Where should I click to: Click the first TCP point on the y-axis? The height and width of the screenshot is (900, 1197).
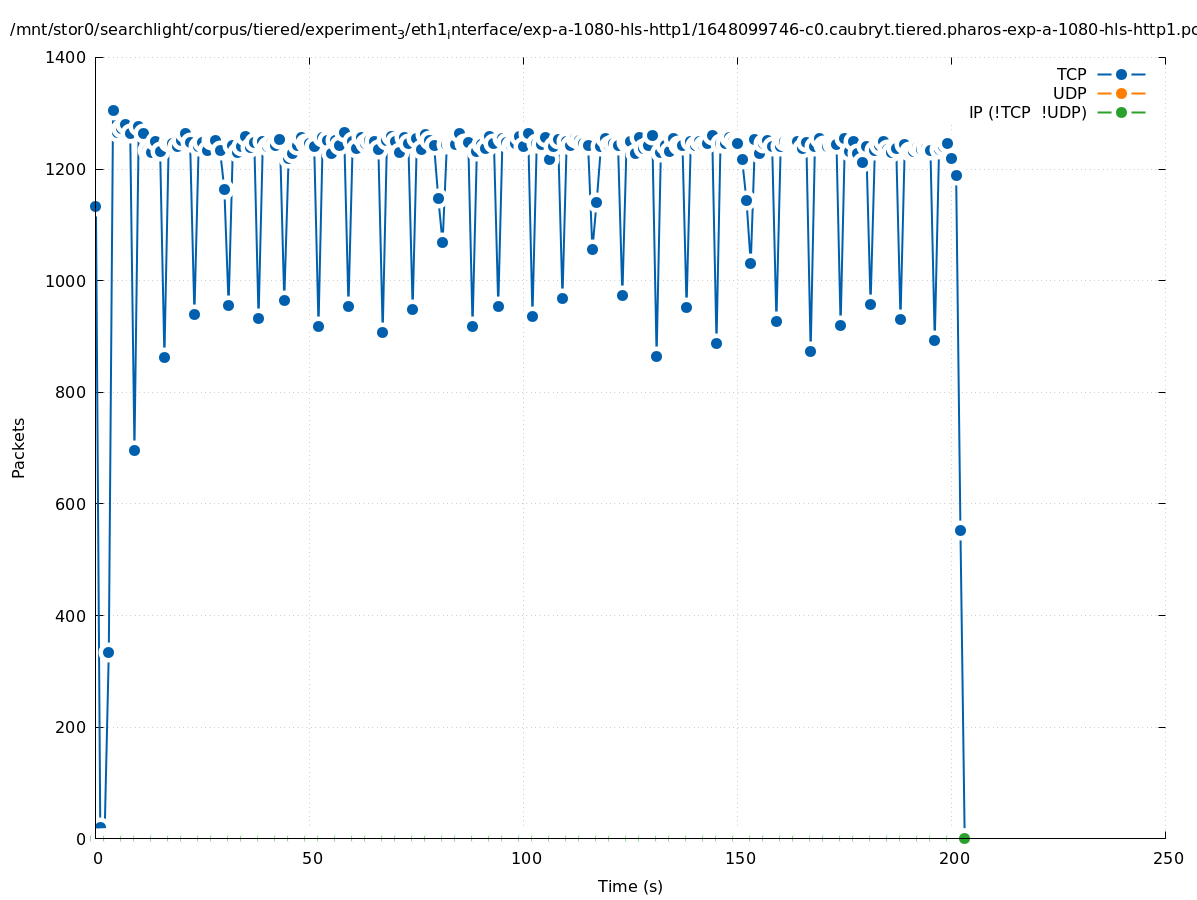pos(96,206)
